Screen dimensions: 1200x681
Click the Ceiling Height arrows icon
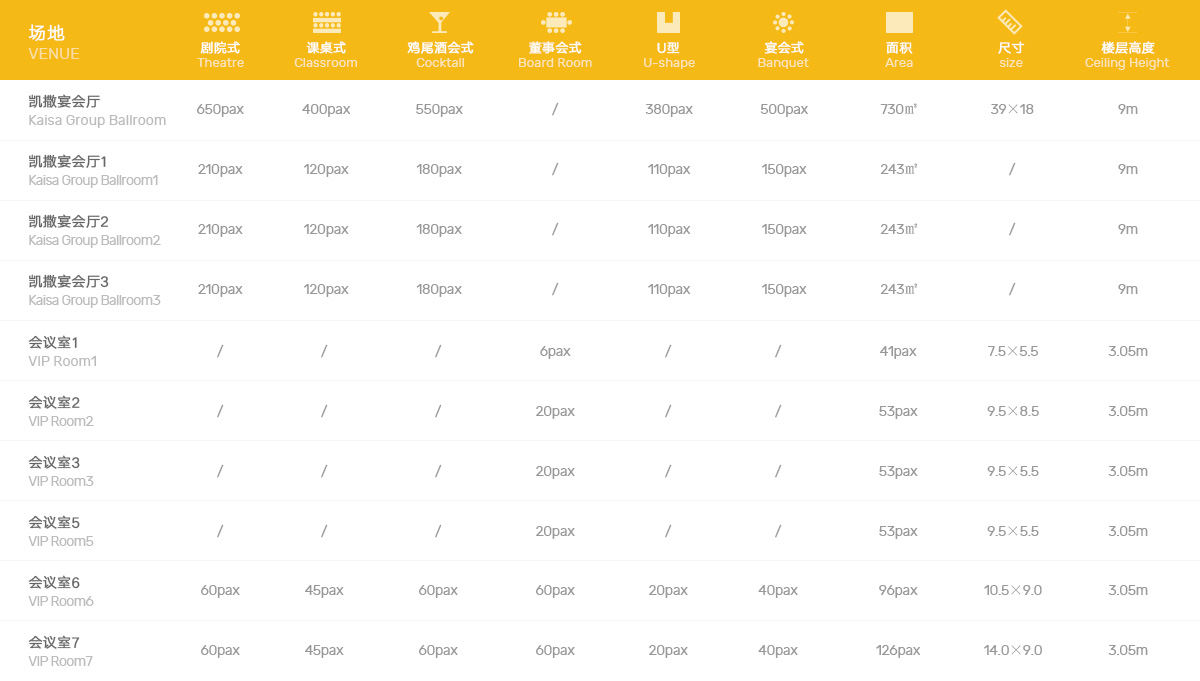(x=1127, y=23)
